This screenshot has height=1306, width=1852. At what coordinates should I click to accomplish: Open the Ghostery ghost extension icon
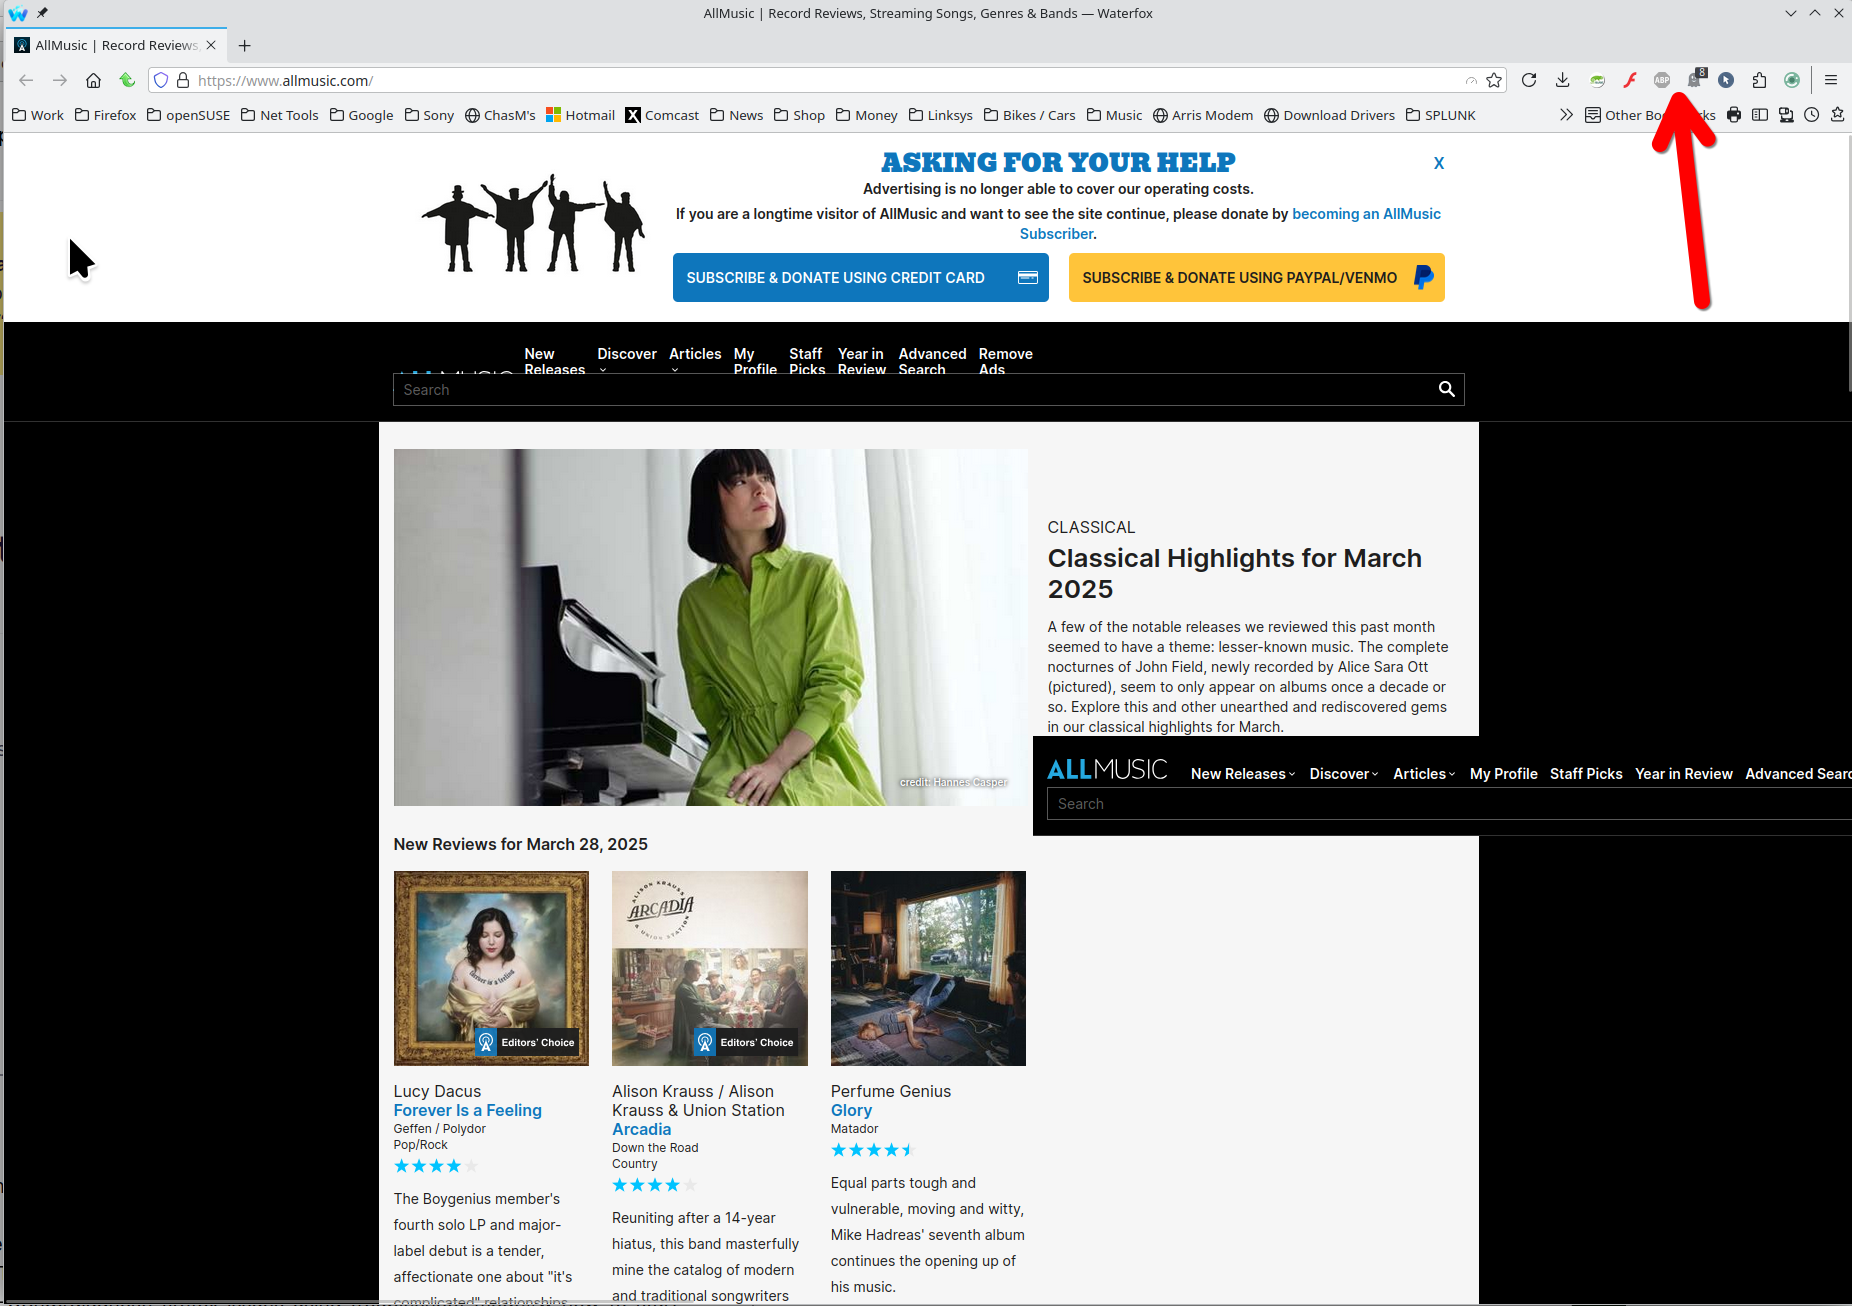1695,79
